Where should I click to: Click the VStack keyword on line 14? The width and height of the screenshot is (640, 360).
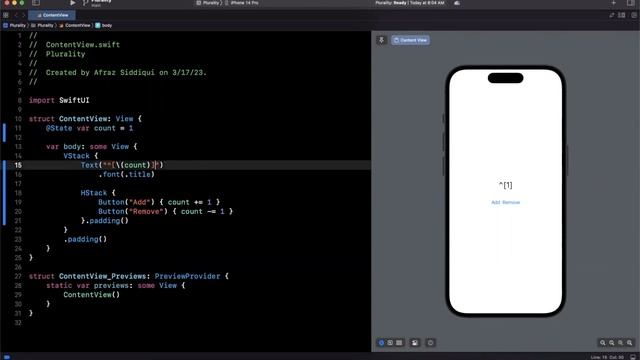(x=76, y=156)
